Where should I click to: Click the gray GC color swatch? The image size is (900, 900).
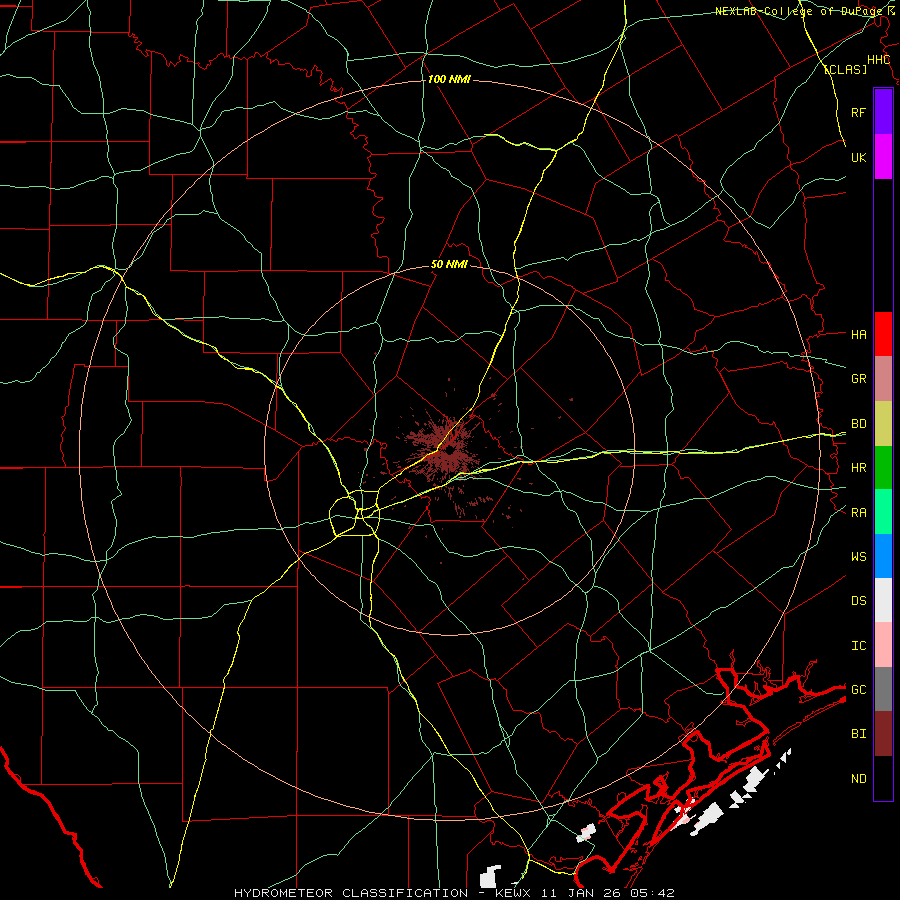coord(883,689)
